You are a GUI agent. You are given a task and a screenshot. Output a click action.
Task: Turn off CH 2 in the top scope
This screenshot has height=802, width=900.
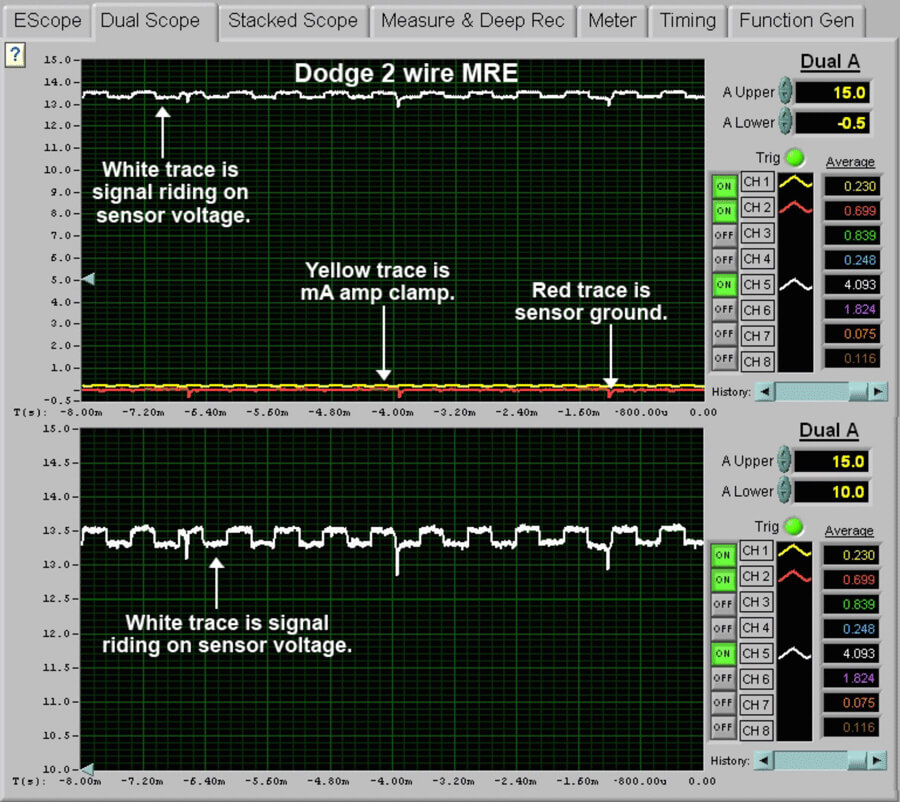(724, 211)
